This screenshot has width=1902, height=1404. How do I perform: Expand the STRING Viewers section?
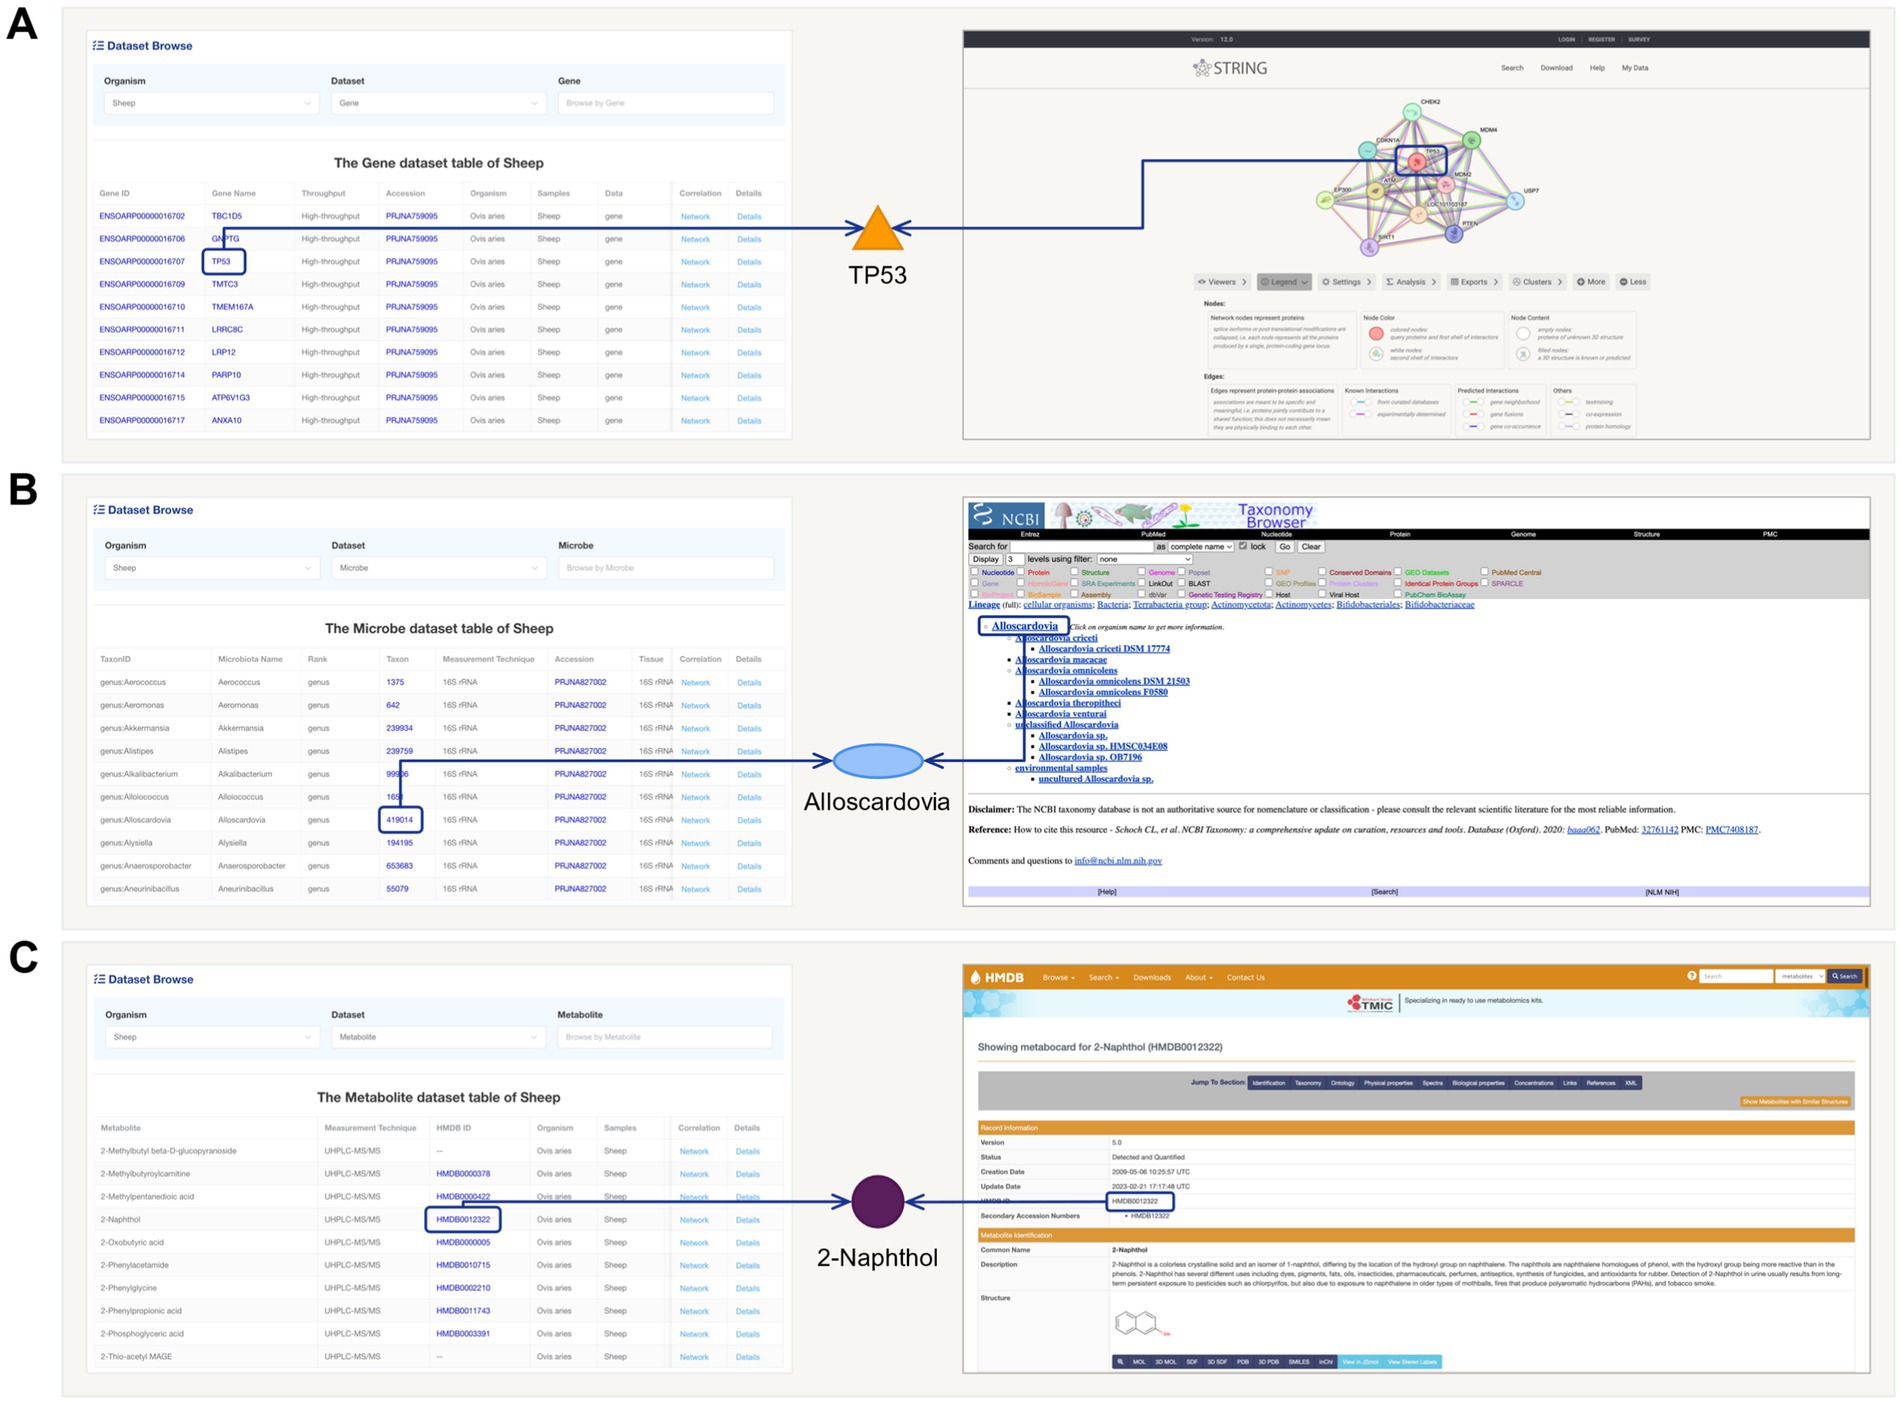1222,282
